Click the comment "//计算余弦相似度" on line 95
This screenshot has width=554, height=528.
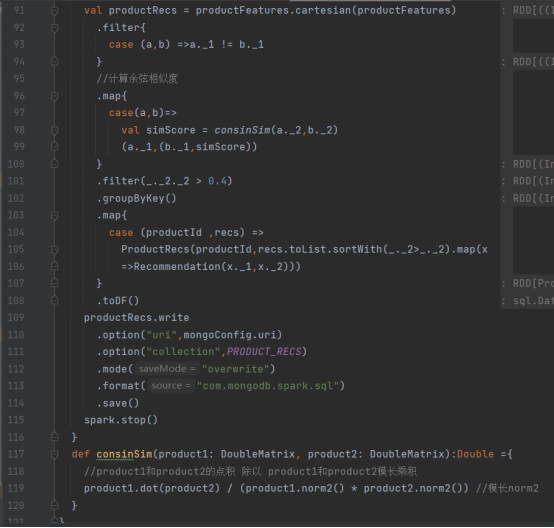coord(137,78)
